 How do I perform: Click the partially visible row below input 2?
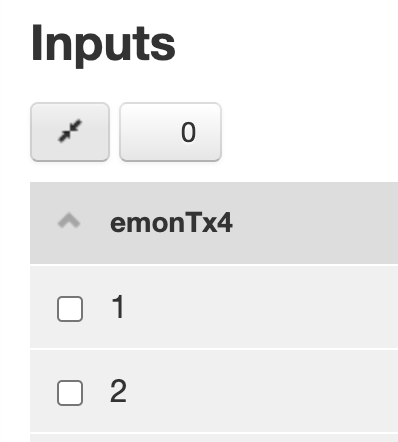(214, 438)
